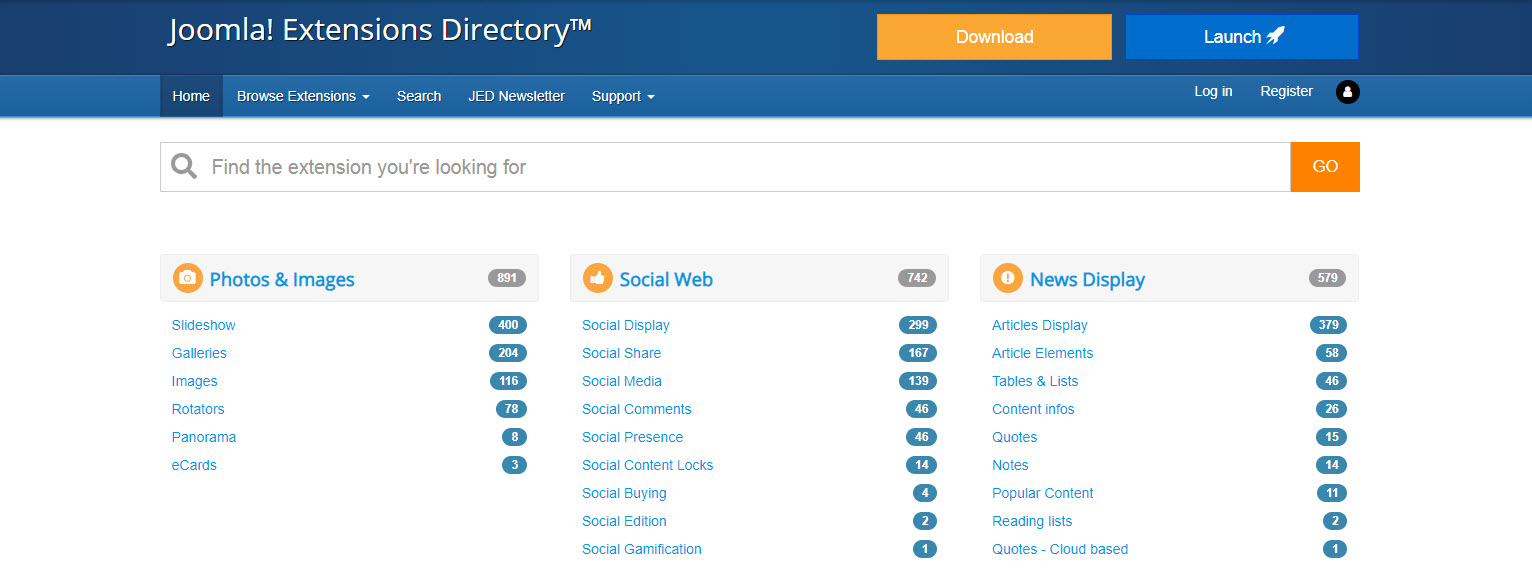The height and width of the screenshot is (588, 1532).
Task: Open the Search menu item
Action: point(419,96)
